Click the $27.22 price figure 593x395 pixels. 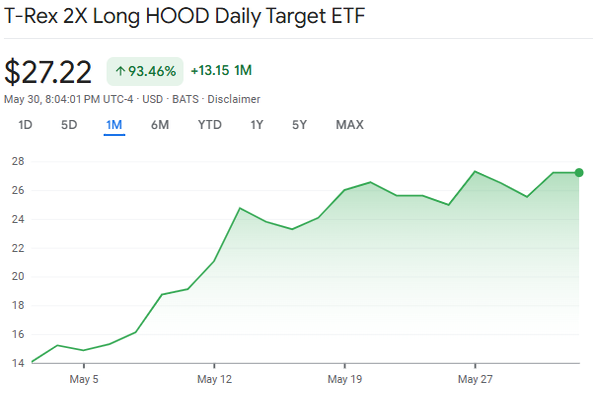click(48, 72)
